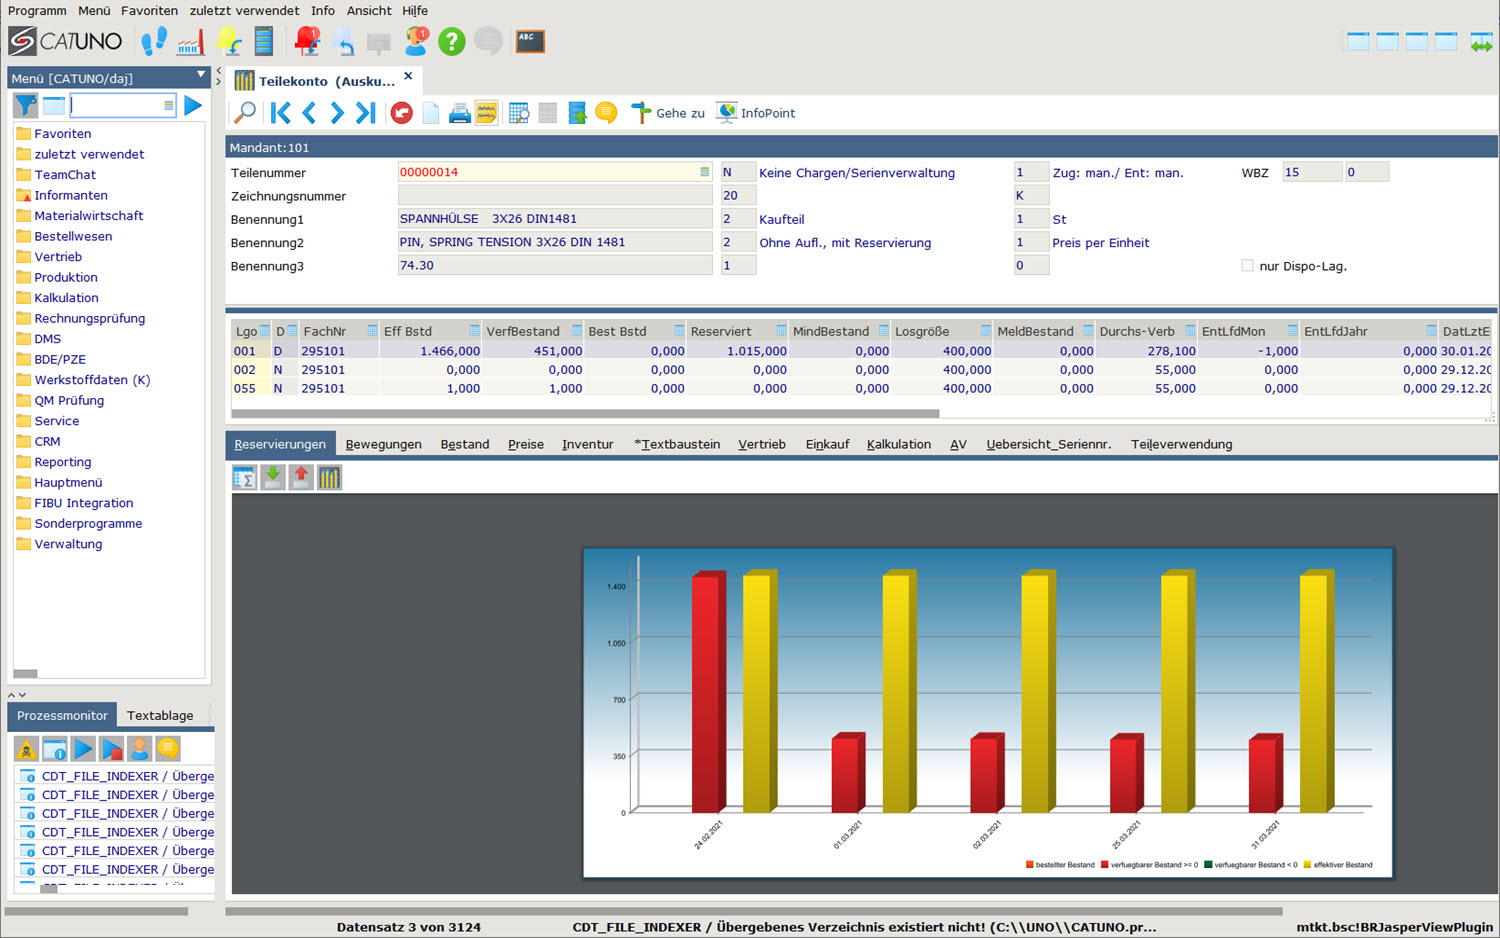Go to the next record arrow

[337, 113]
